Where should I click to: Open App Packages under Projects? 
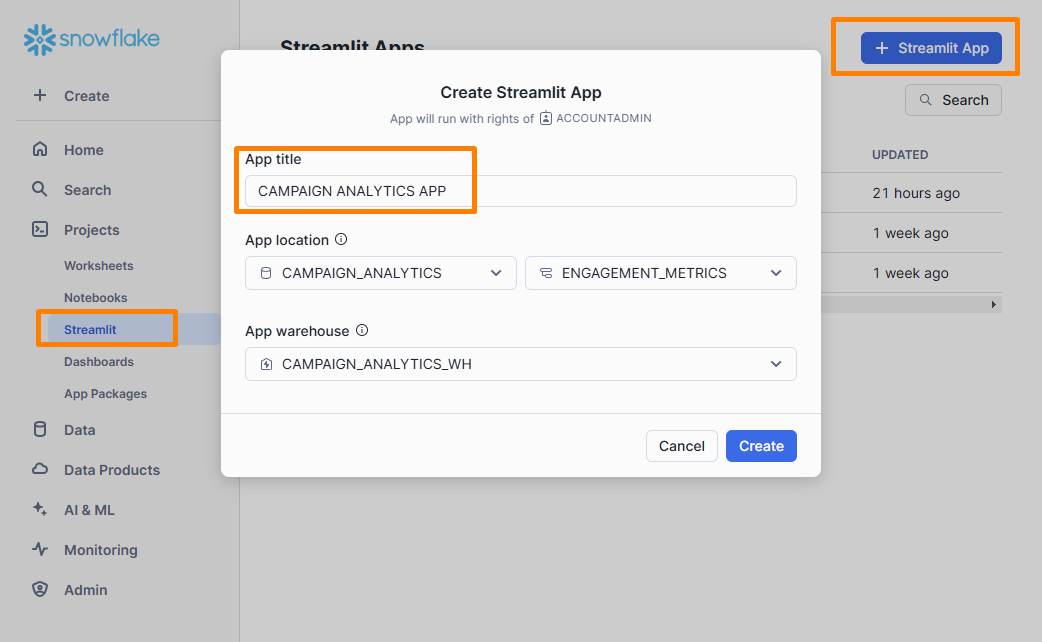click(105, 393)
